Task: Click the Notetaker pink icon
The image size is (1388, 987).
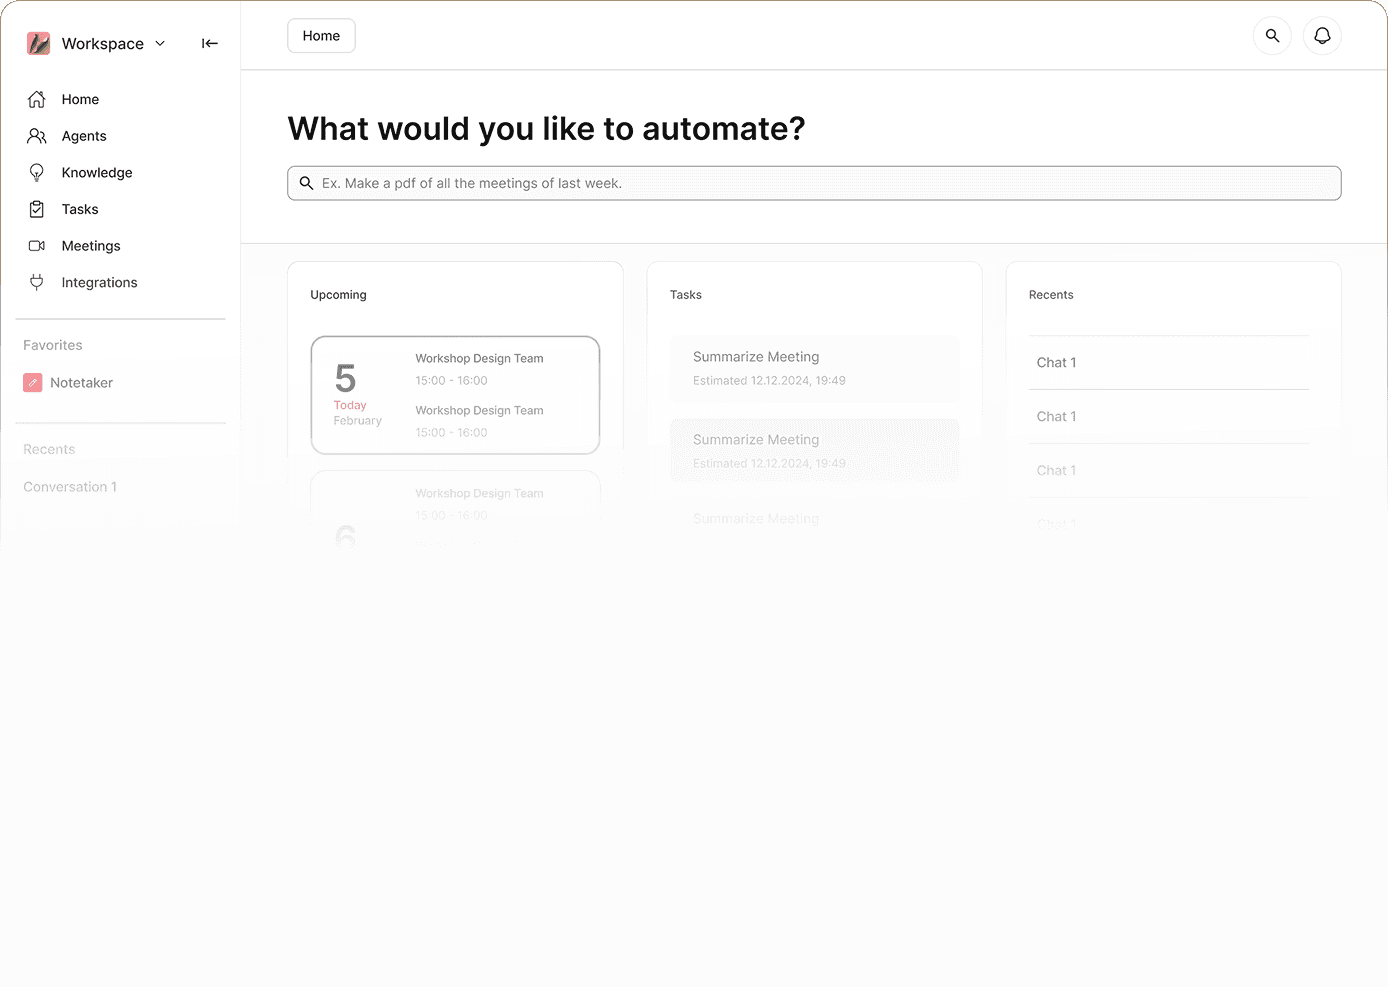Action: (33, 383)
